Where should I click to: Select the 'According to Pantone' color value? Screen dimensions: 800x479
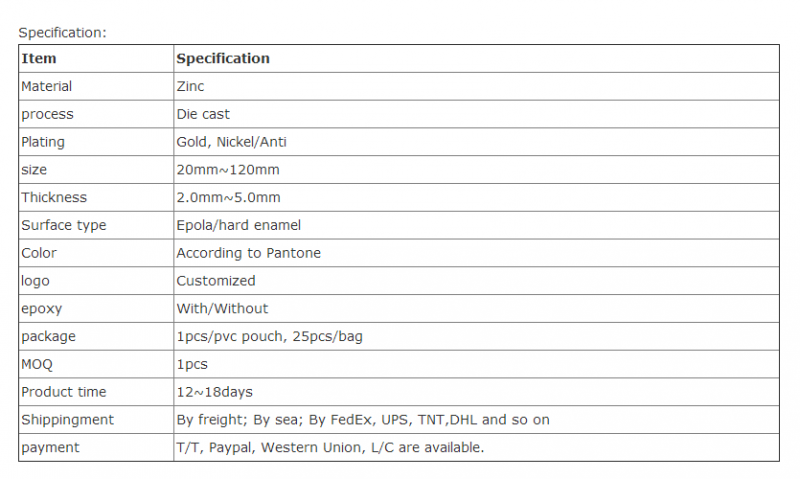coord(248,253)
